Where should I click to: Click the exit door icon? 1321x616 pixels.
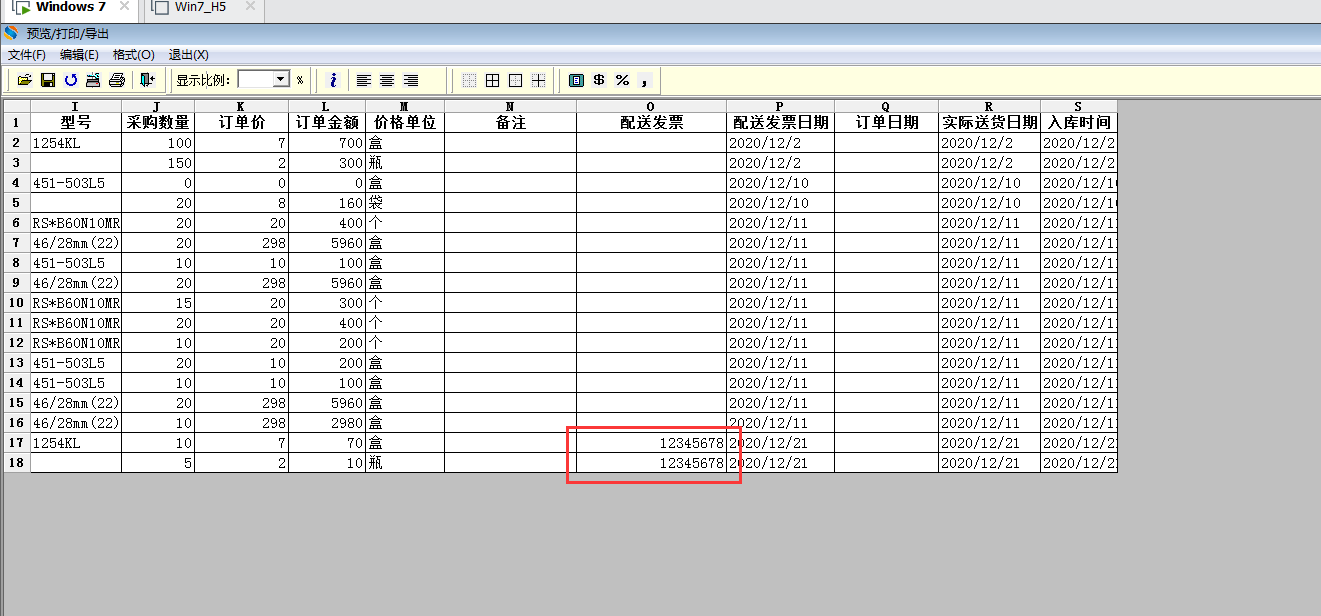coord(147,80)
